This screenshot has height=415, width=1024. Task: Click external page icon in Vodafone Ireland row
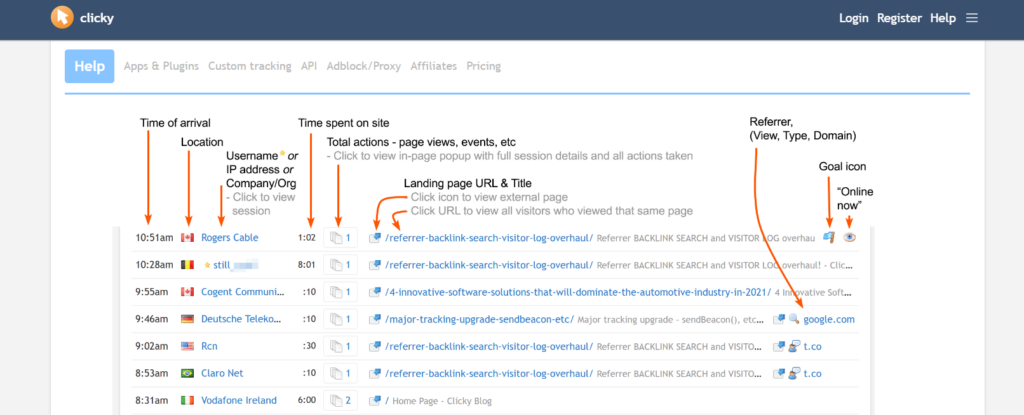[375, 401]
